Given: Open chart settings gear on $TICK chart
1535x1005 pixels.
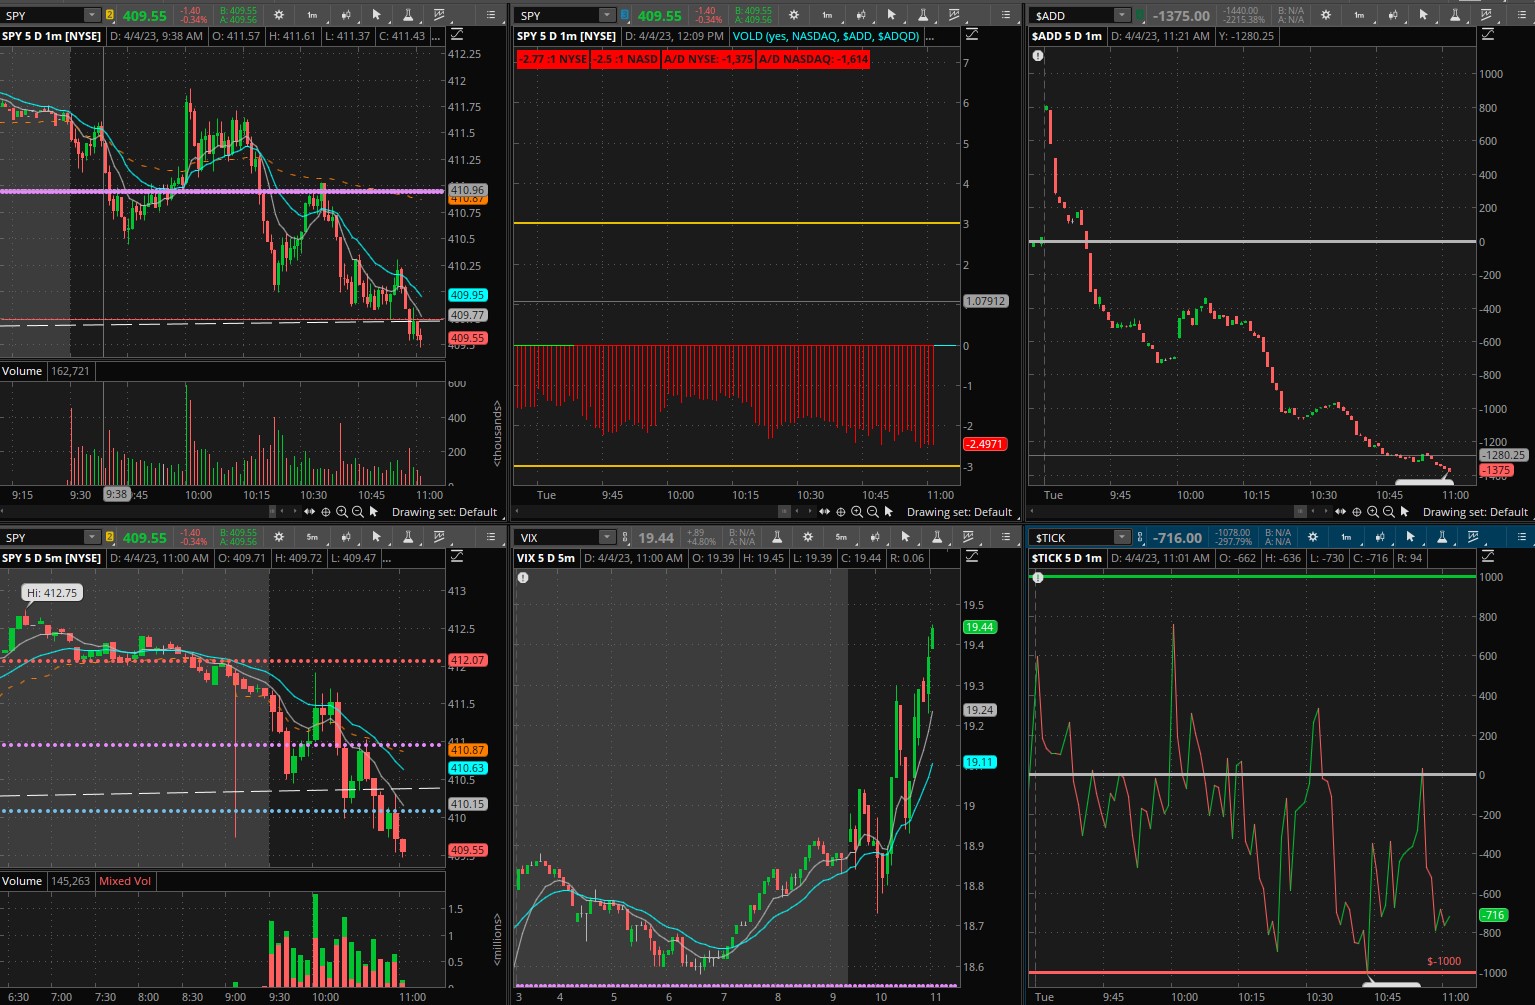Looking at the screenshot, I should pyautogui.click(x=1313, y=537).
